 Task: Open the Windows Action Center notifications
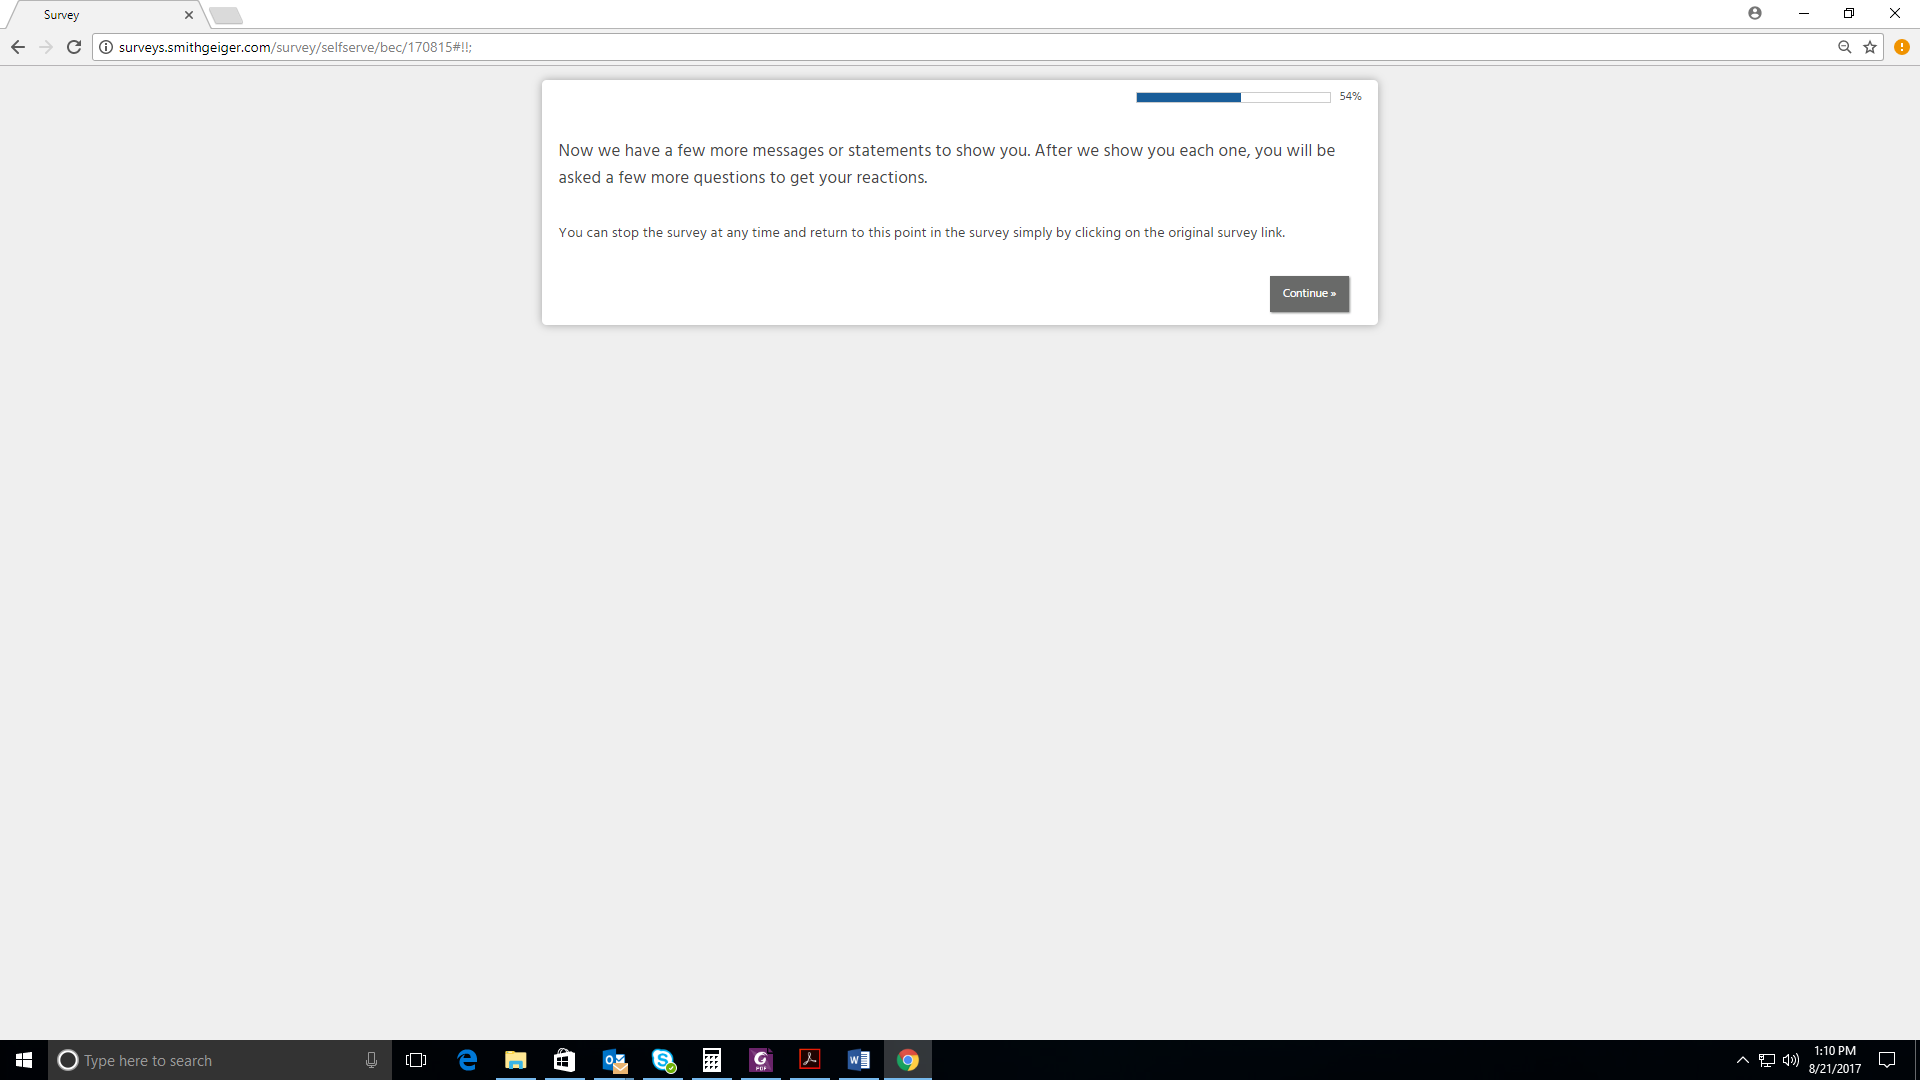pos(1887,1060)
